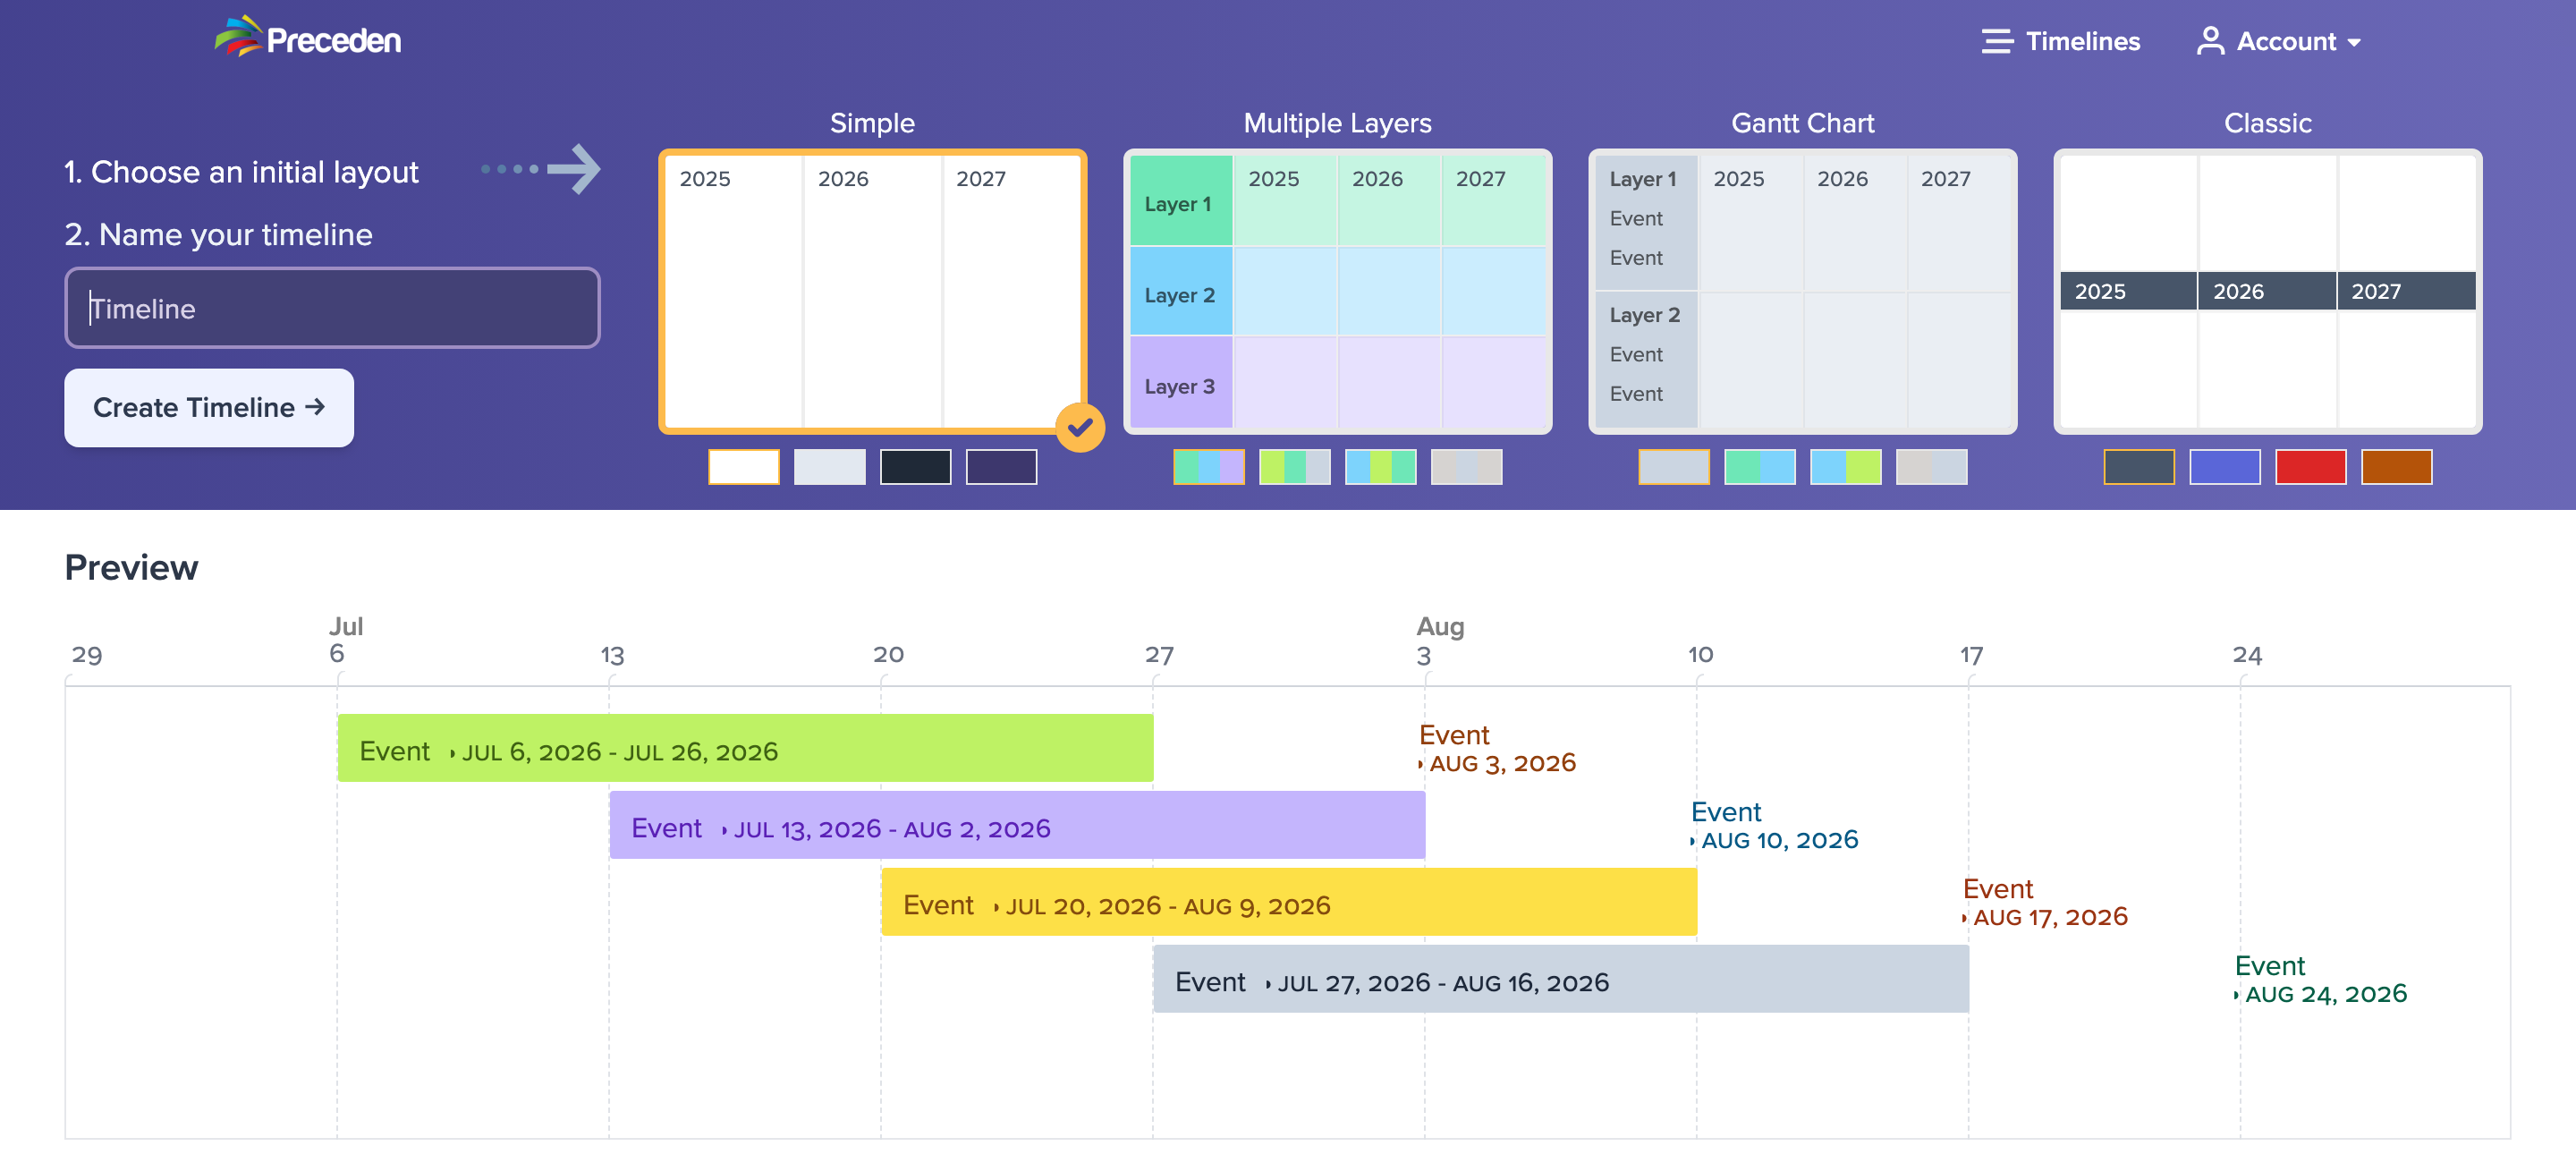2576x1163 pixels.
Task: Click the Timelines hamburger icon
Action: pyautogui.click(x=1997, y=41)
